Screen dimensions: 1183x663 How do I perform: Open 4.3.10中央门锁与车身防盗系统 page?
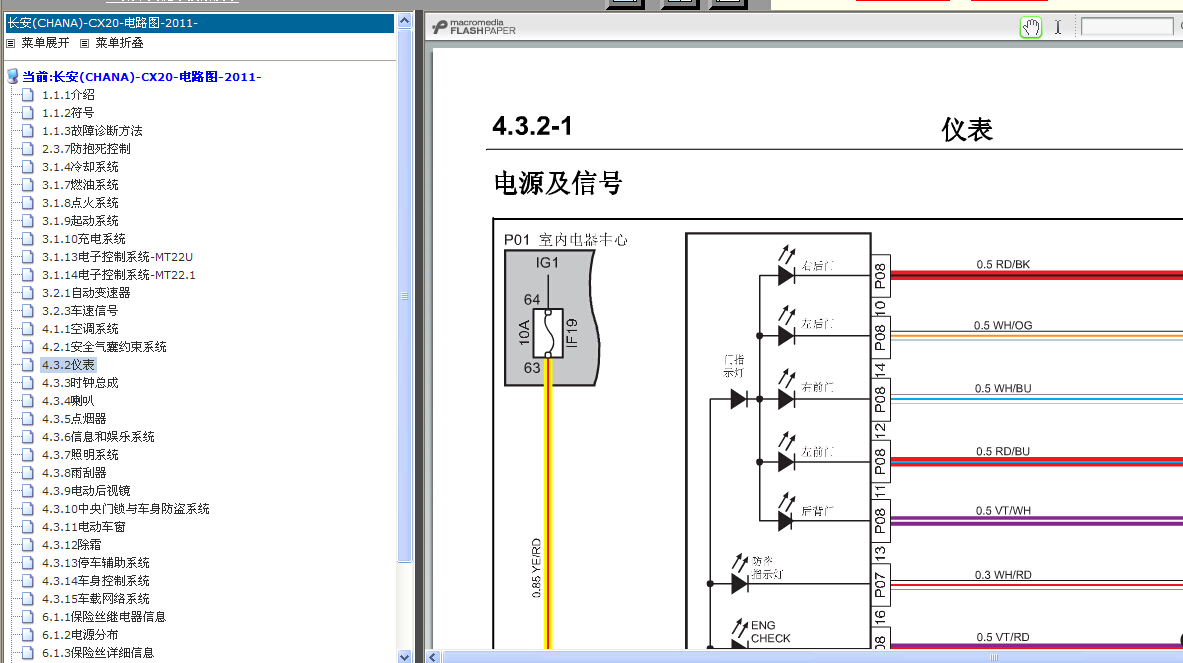tap(125, 509)
